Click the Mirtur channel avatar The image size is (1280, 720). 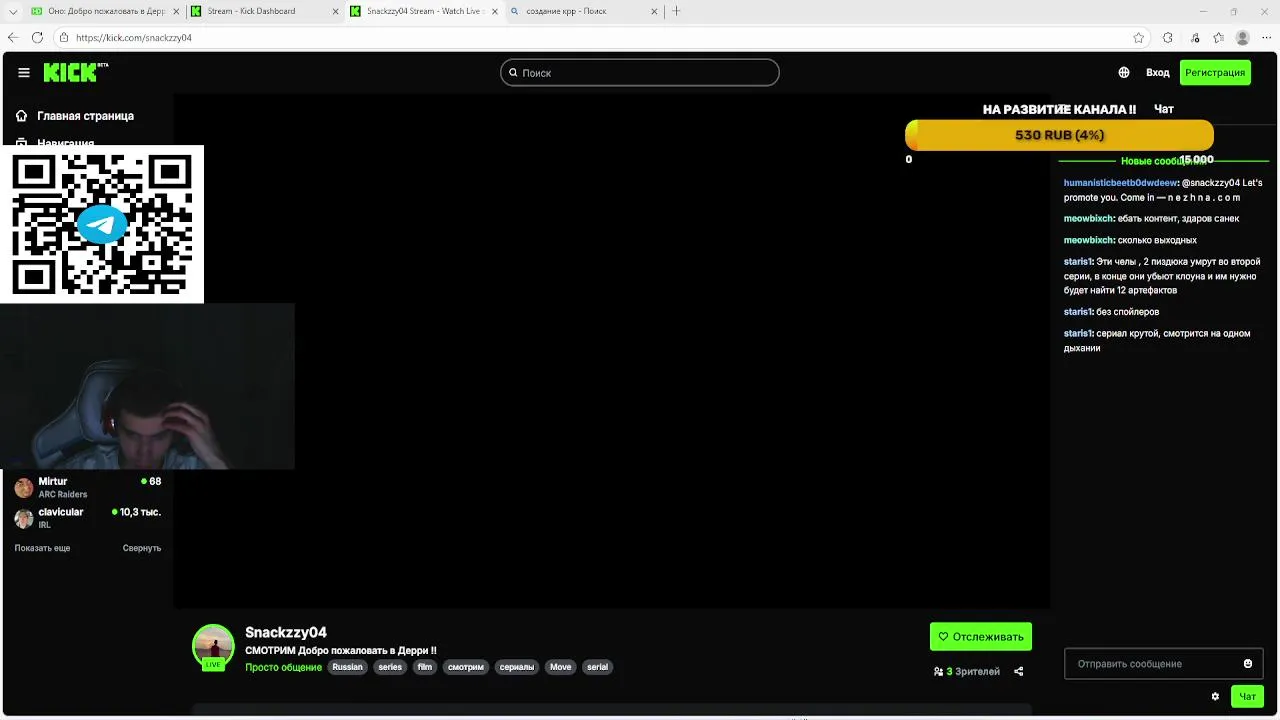pos(24,488)
